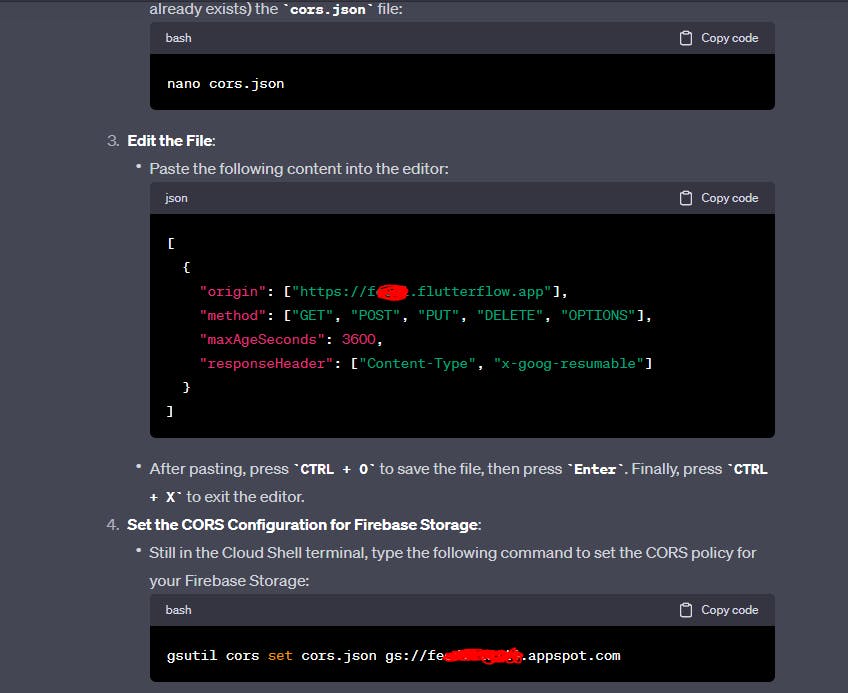Click the "PUT" method string
The image size is (848, 693).
(x=438, y=315)
